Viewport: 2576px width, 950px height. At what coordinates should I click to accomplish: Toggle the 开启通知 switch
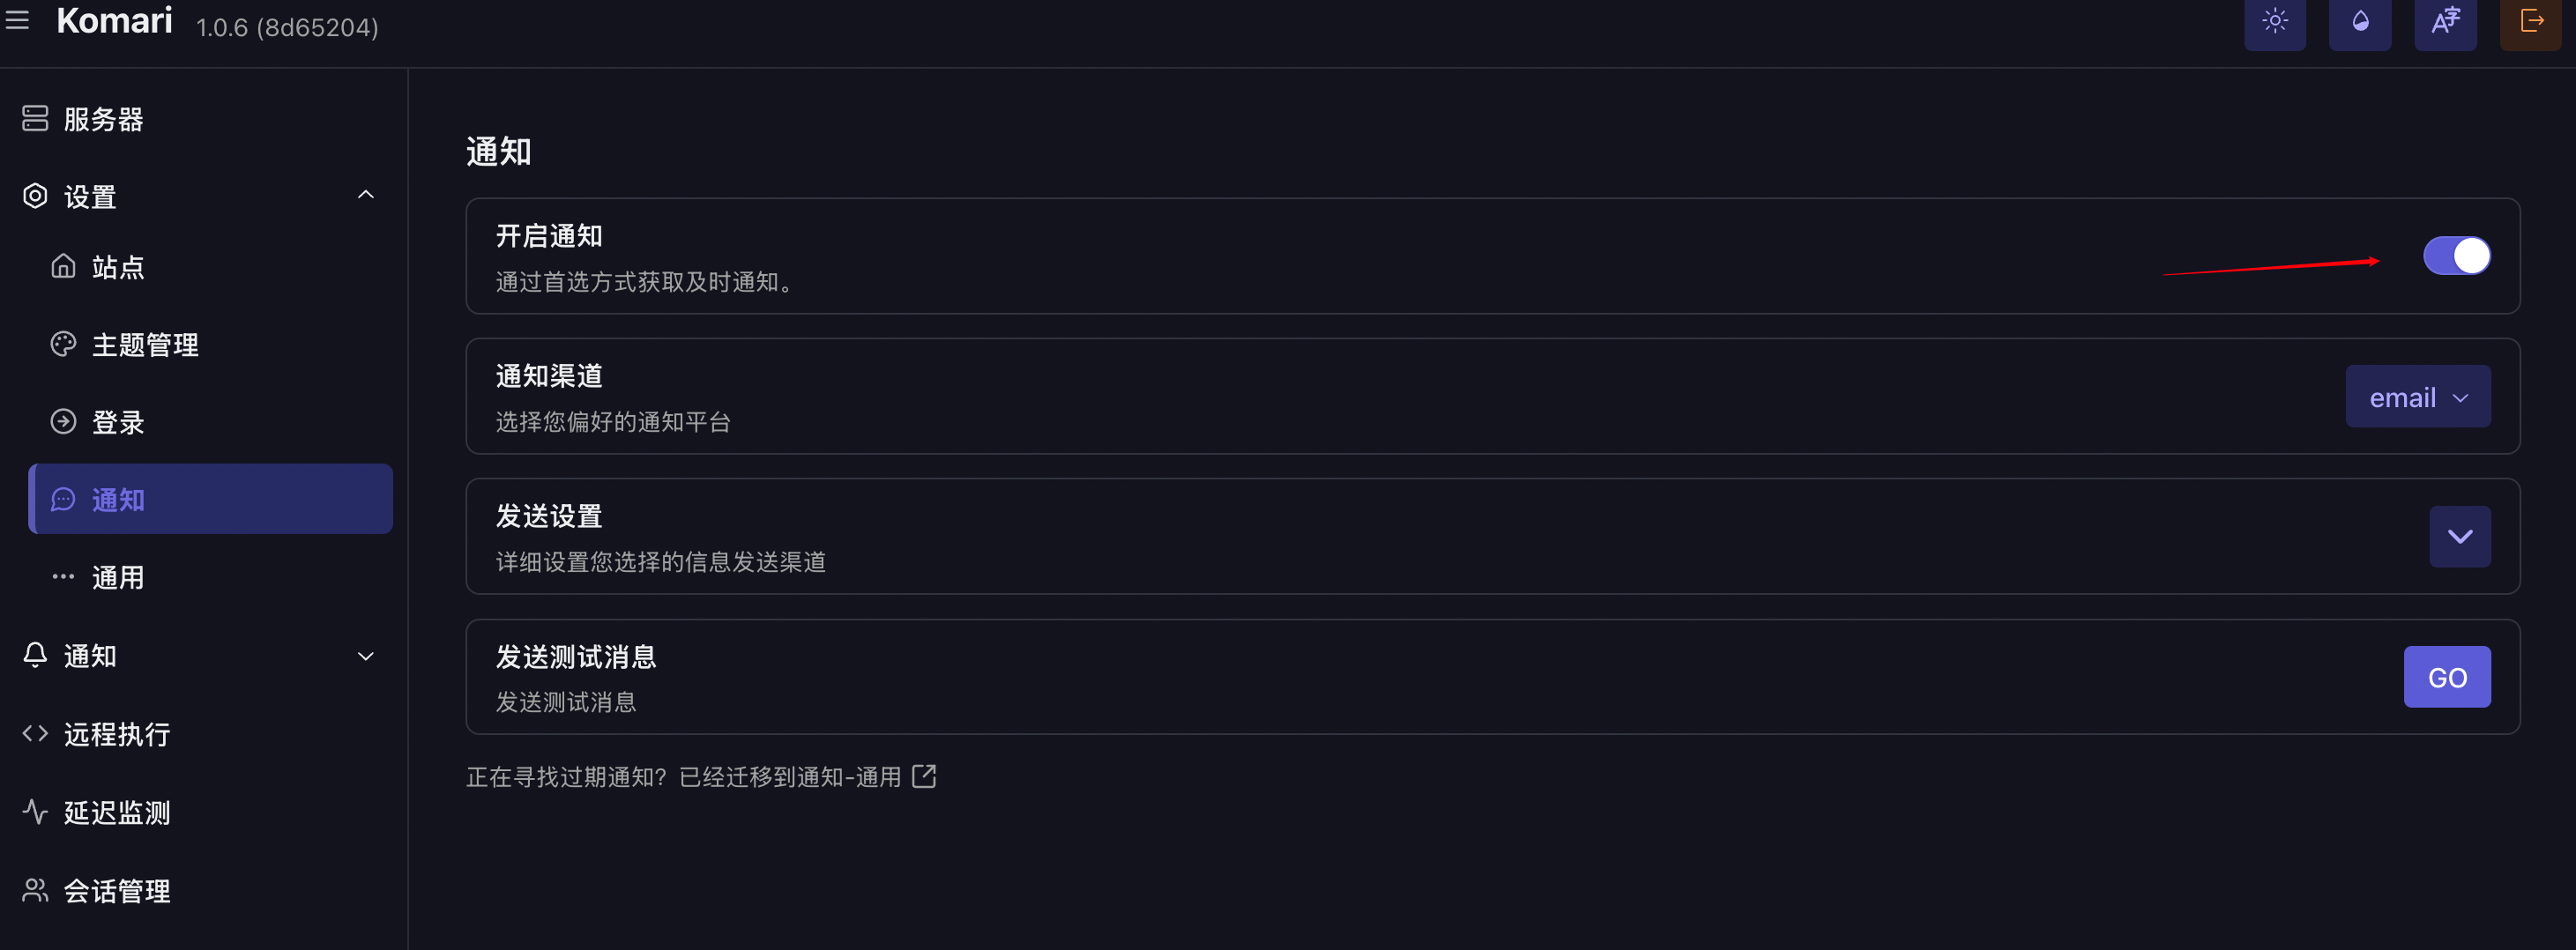(2456, 256)
